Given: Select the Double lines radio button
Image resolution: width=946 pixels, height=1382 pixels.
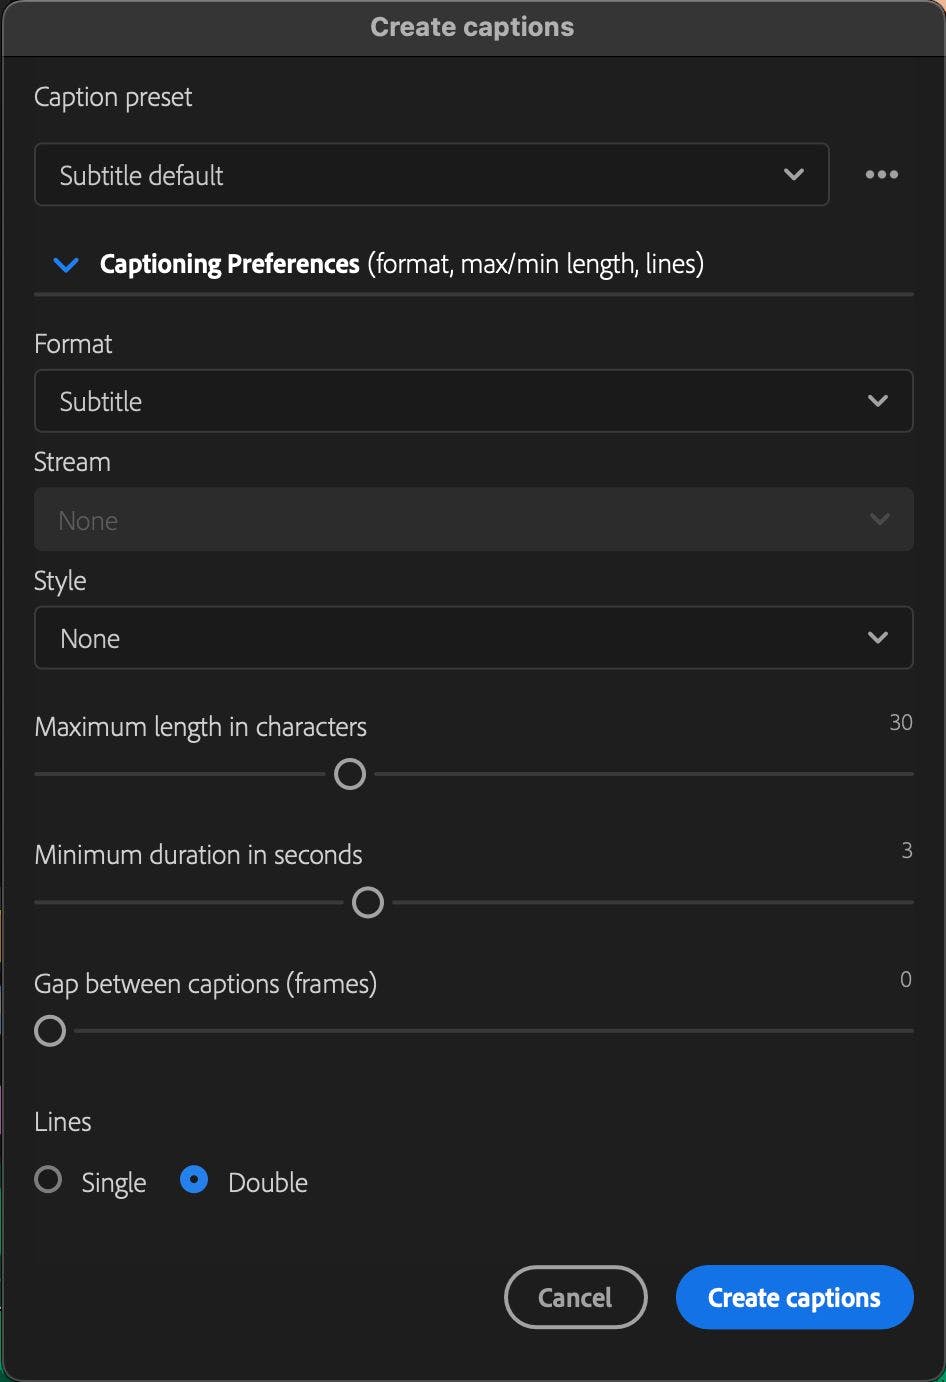Looking at the screenshot, I should point(194,1180).
